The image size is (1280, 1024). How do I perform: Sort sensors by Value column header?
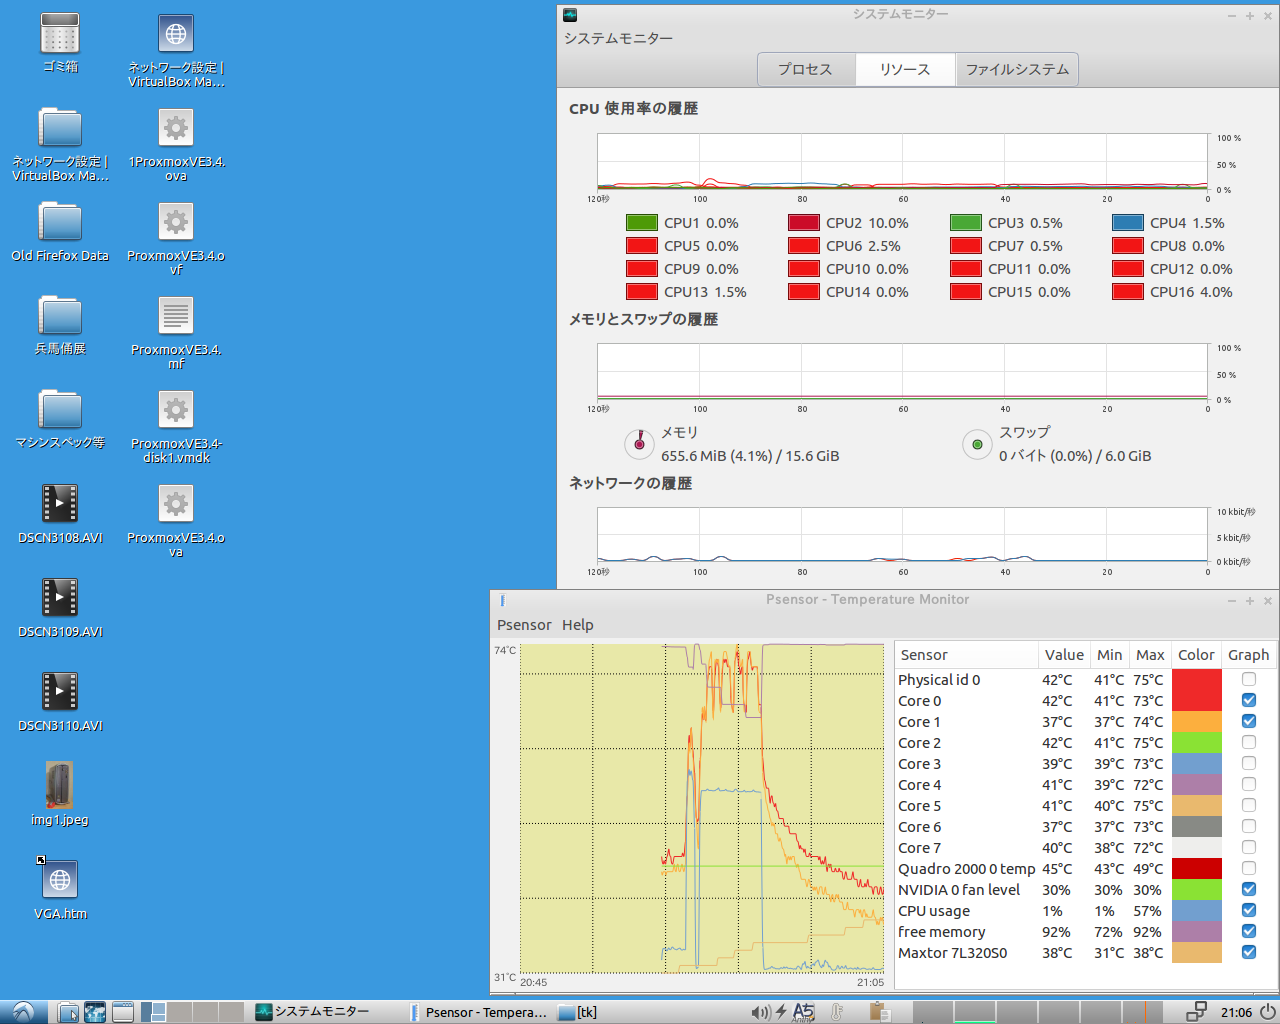(x=1063, y=655)
